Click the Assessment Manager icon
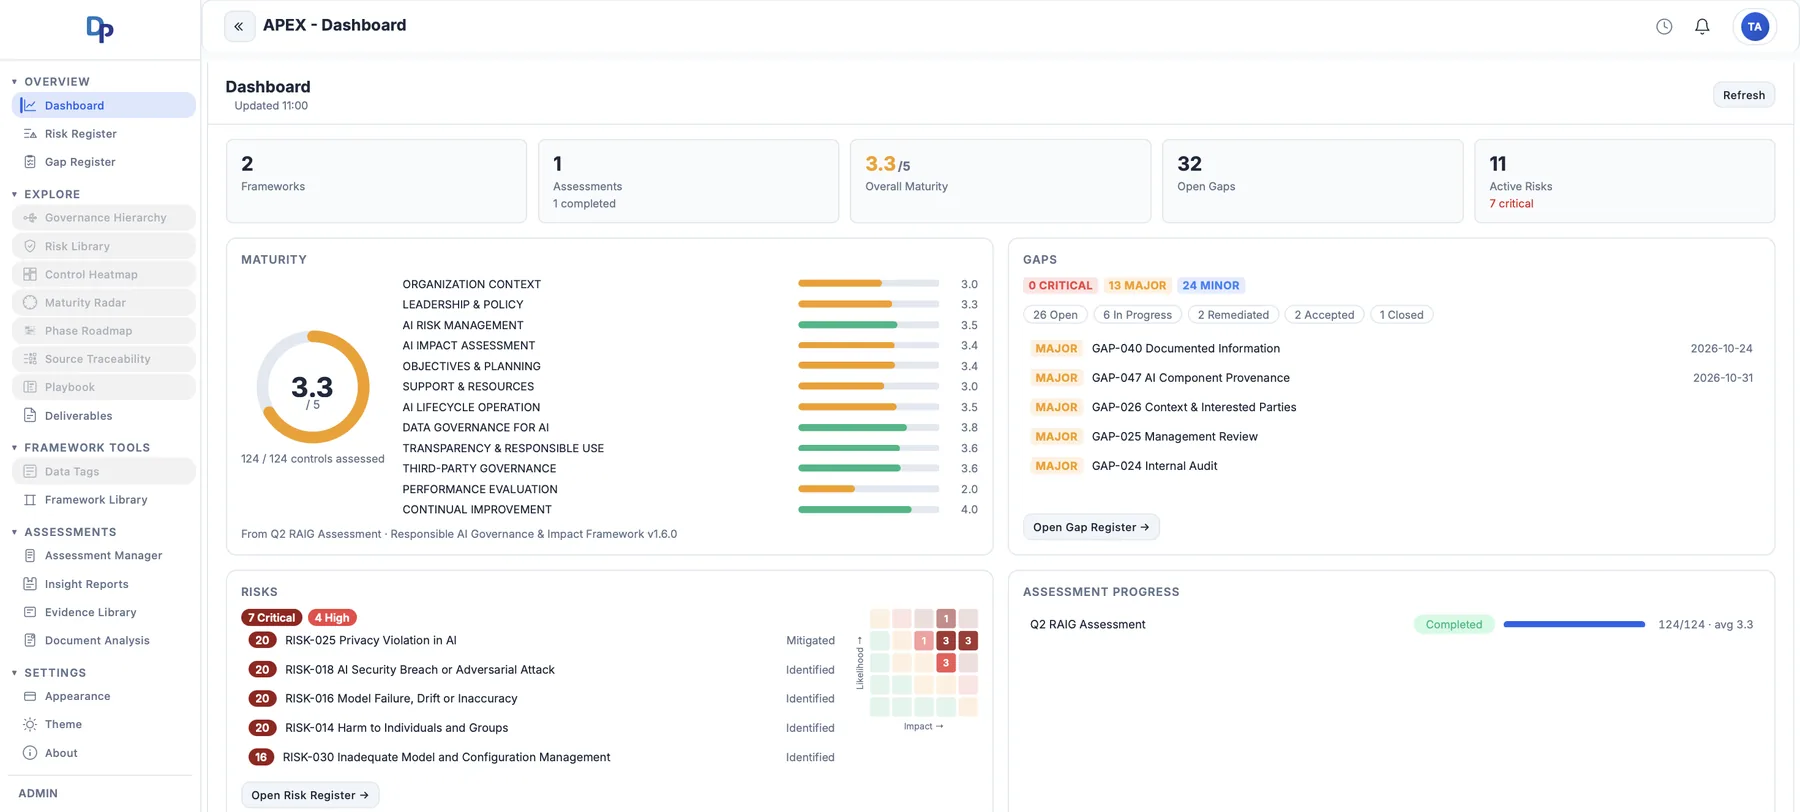 [30, 556]
